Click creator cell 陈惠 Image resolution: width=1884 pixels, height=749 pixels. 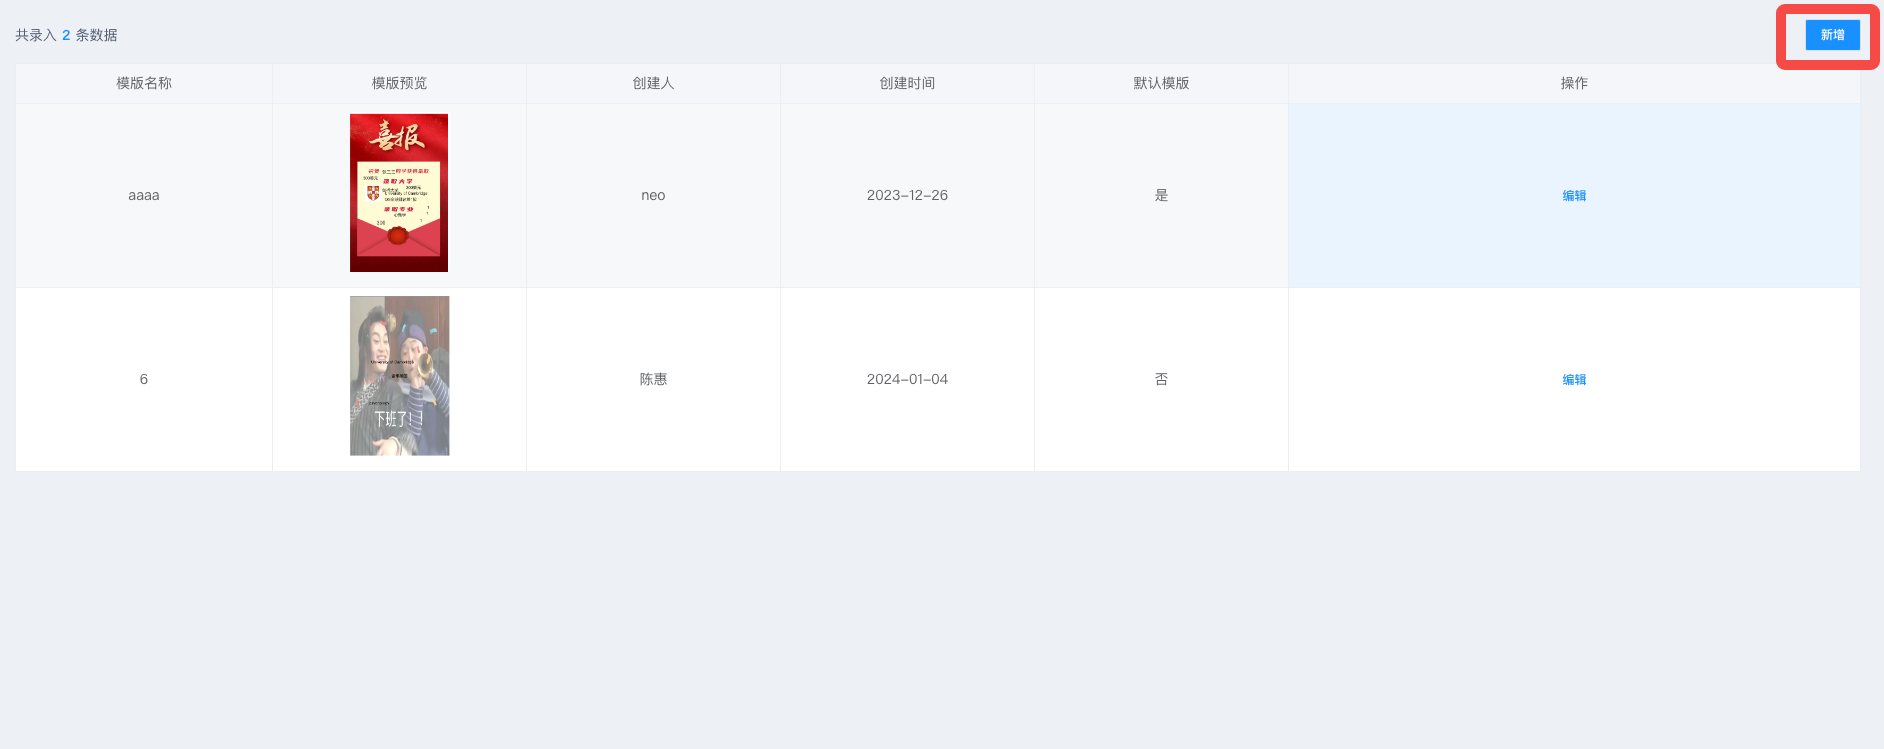click(x=653, y=379)
